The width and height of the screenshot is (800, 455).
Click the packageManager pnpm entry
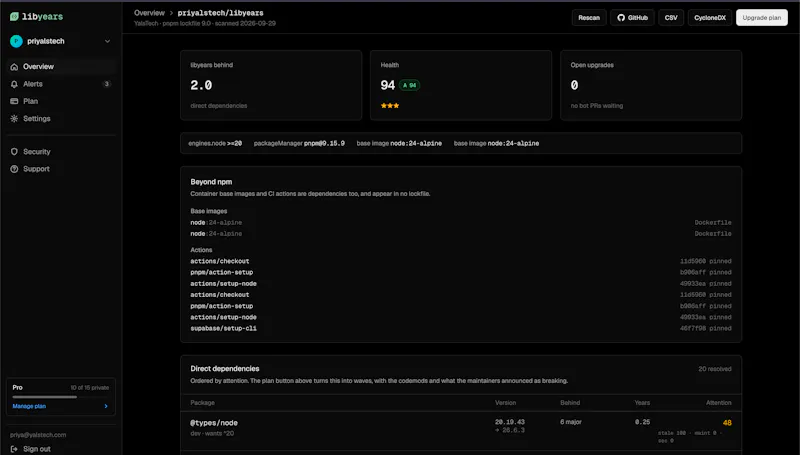point(299,143)
